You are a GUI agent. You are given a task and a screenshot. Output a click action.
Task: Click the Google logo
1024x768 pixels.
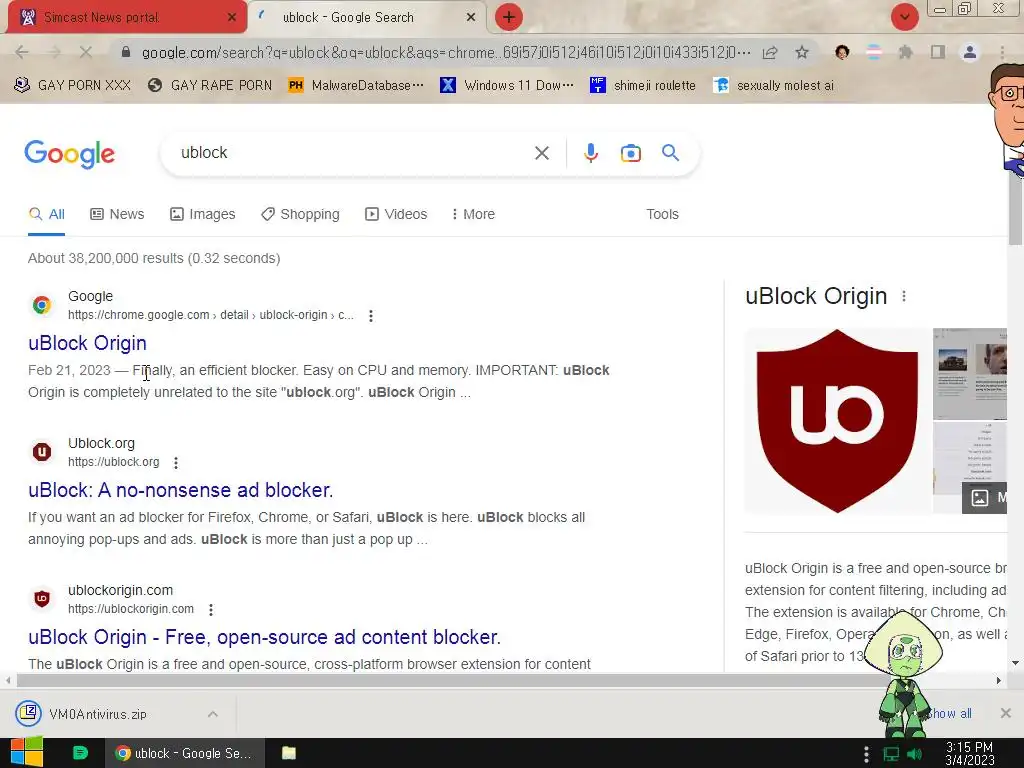point(69,154)
